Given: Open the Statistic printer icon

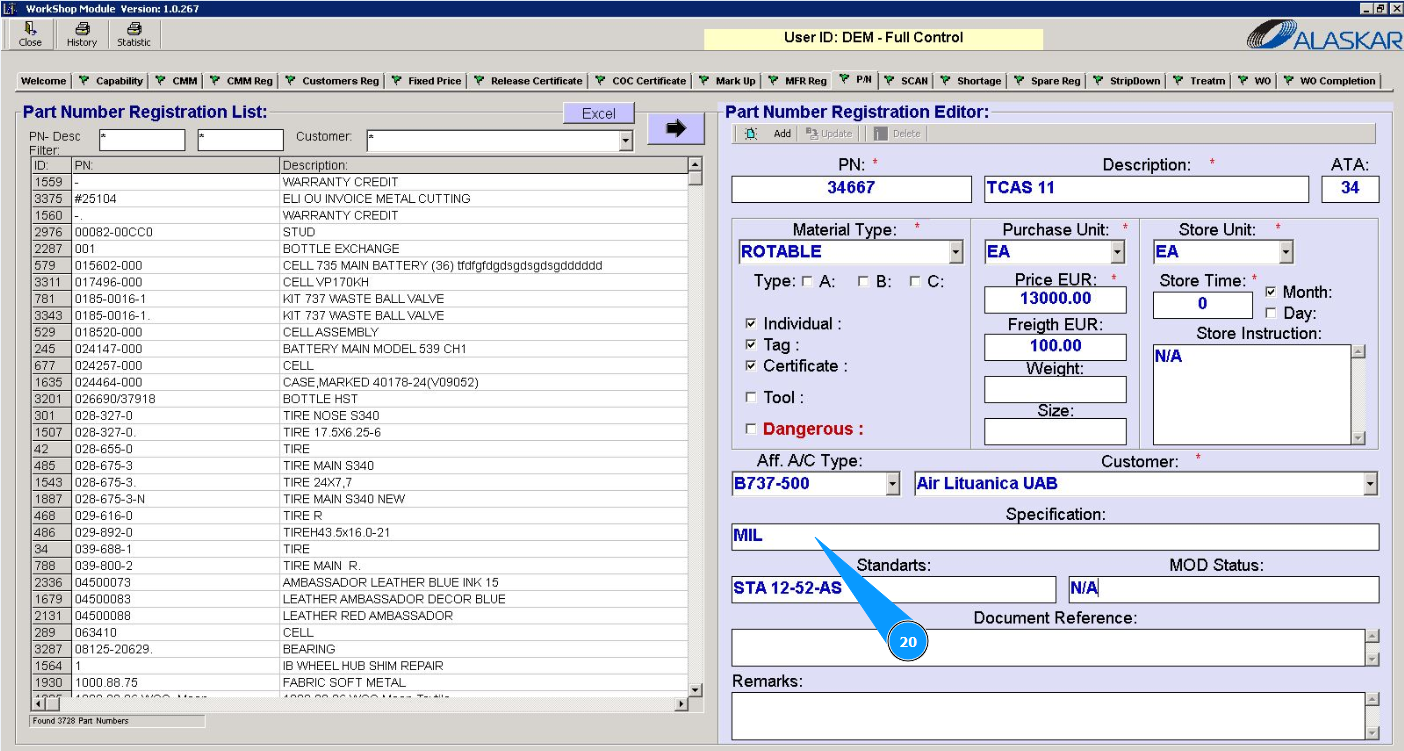Looking at the screenshot, I should coord(134,29).
